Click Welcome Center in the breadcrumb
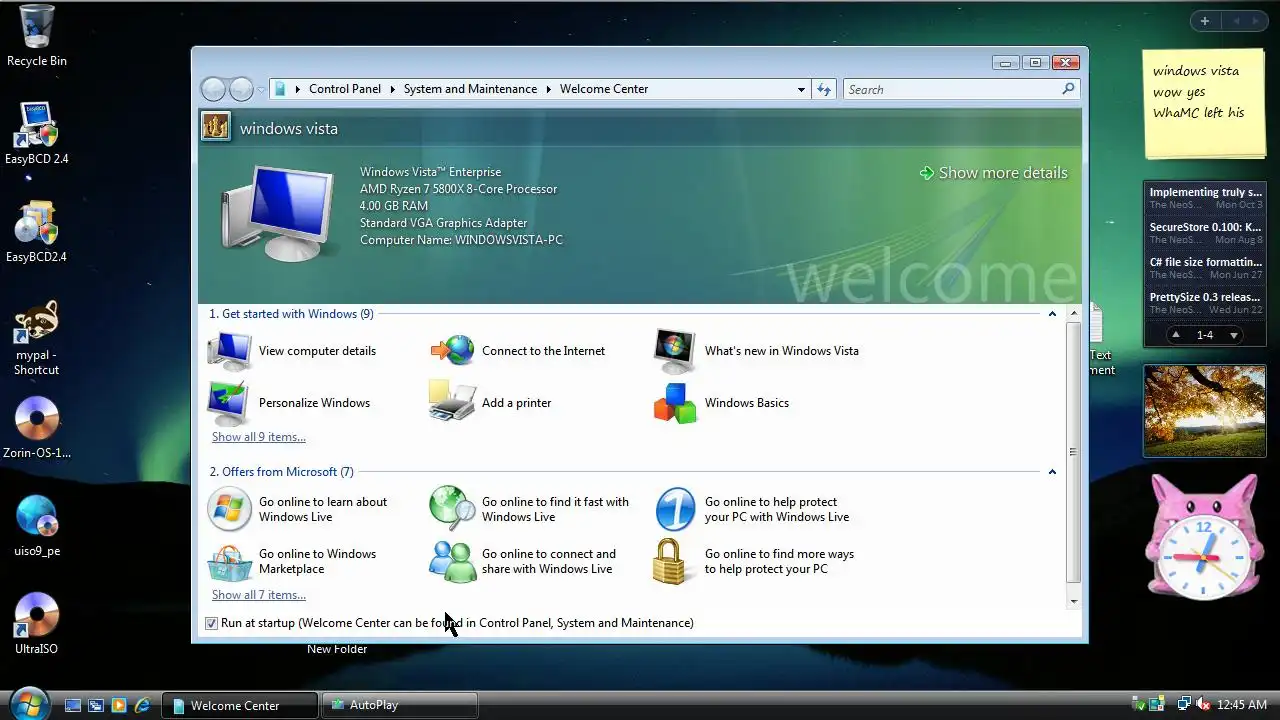Screen dimensions: 1280x720 coord(604,89)
